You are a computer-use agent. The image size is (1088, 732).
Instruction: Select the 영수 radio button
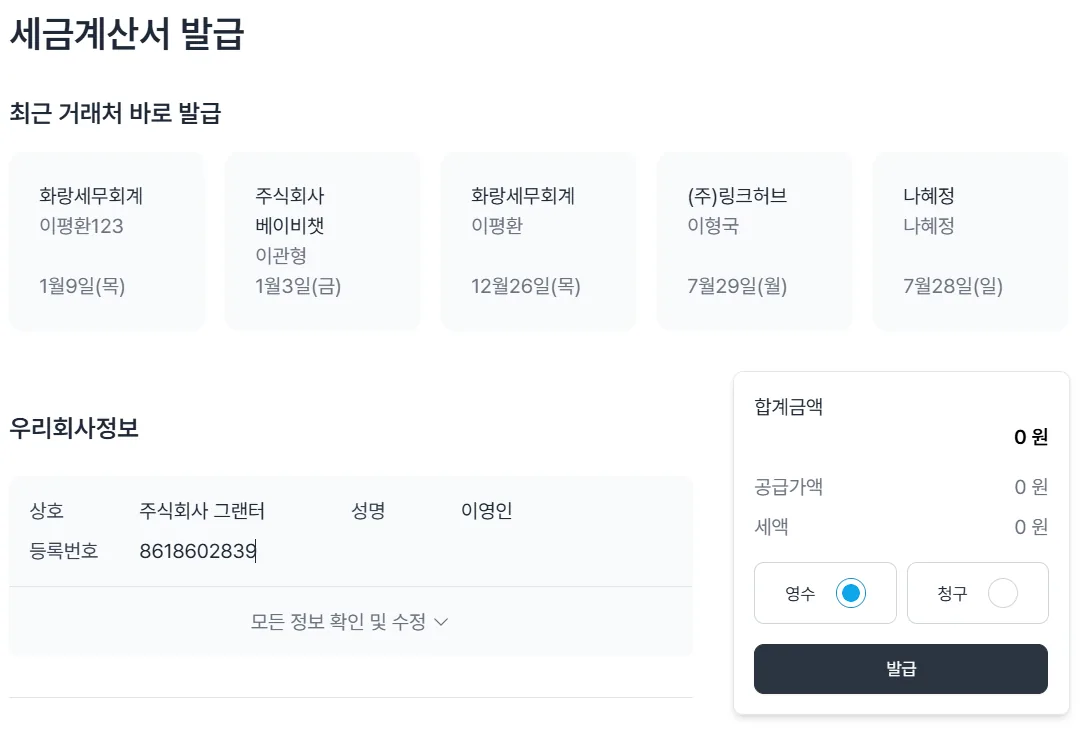point(851,593)
